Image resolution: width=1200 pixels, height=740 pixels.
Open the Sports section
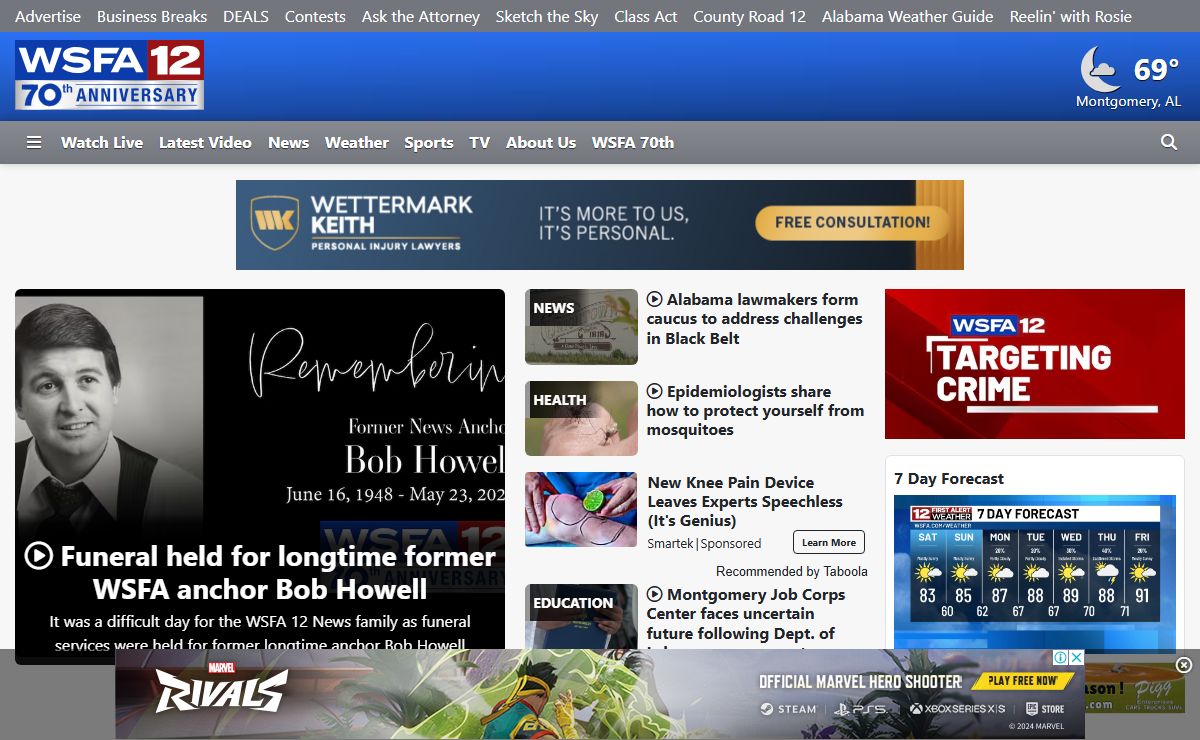429,143
